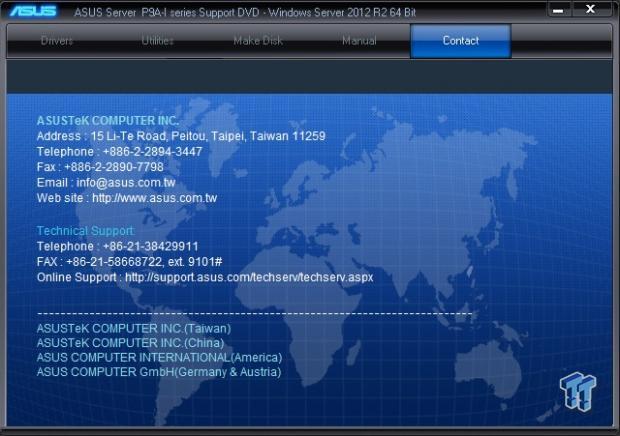Click the 'Technical Support' heading

pyautogui.click(x=86, y=231)
